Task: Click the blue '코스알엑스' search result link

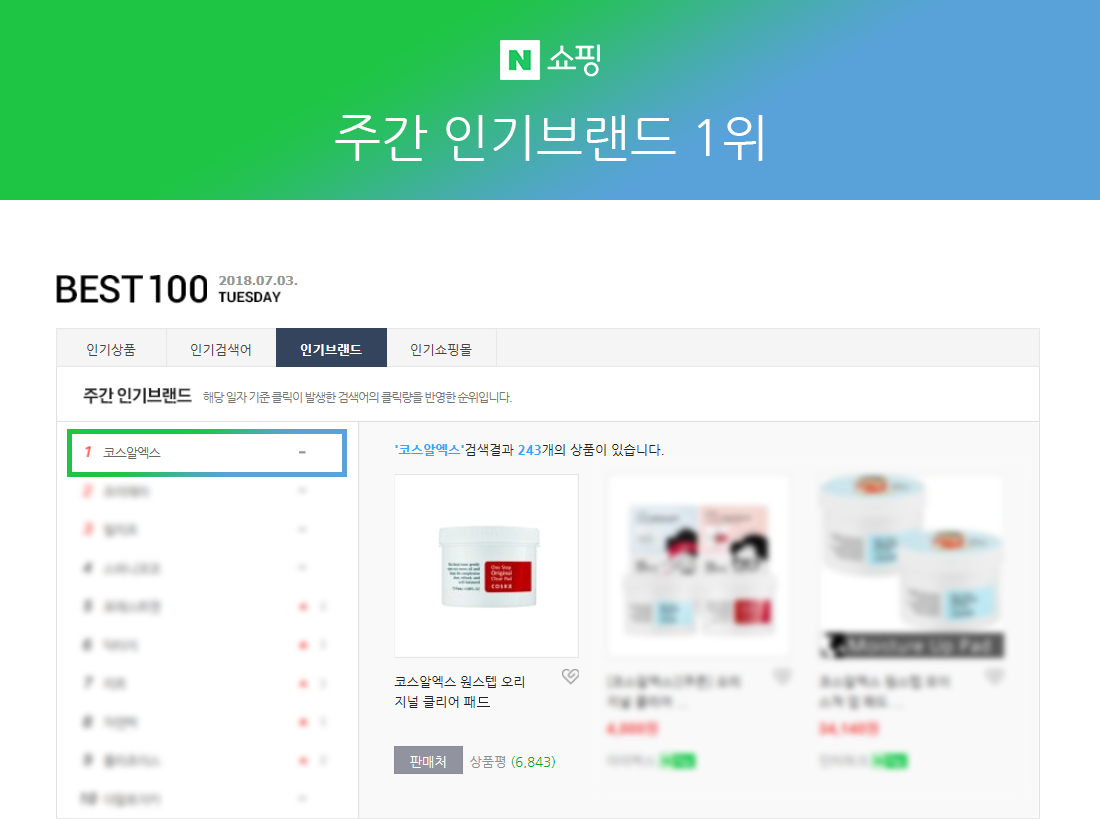Action: tap(429, 450)
